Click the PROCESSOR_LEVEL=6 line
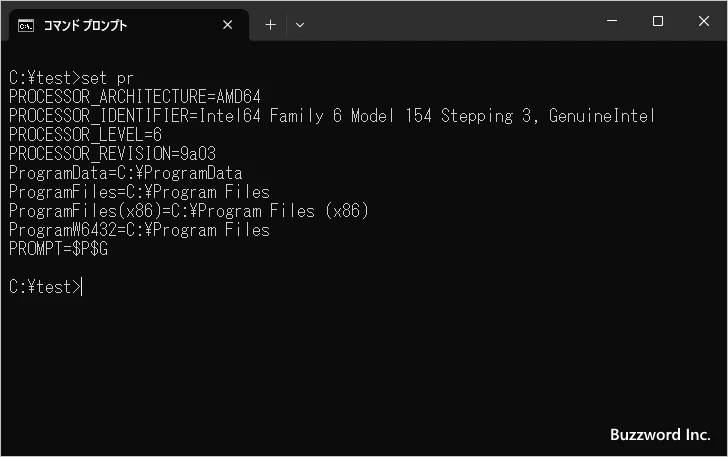The image size is (728, 457). (x=85, y=135)
